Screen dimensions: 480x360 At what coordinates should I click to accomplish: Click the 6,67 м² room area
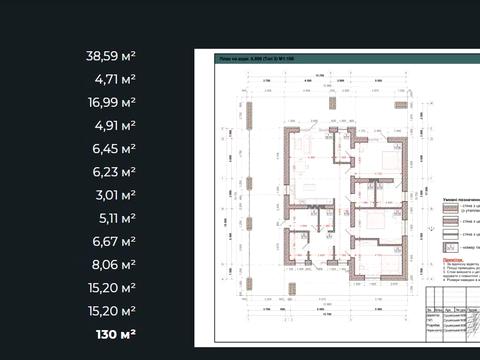click(114, 241)
